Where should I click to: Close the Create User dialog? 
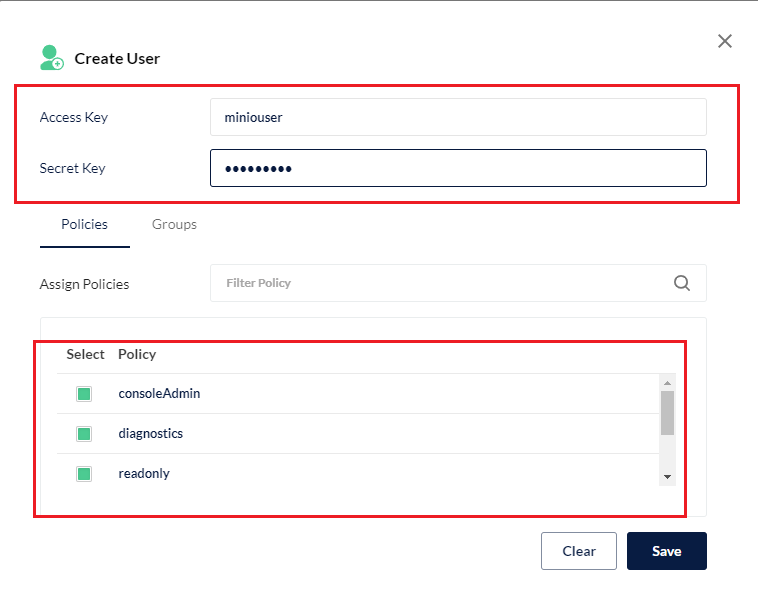pos(725,41)
